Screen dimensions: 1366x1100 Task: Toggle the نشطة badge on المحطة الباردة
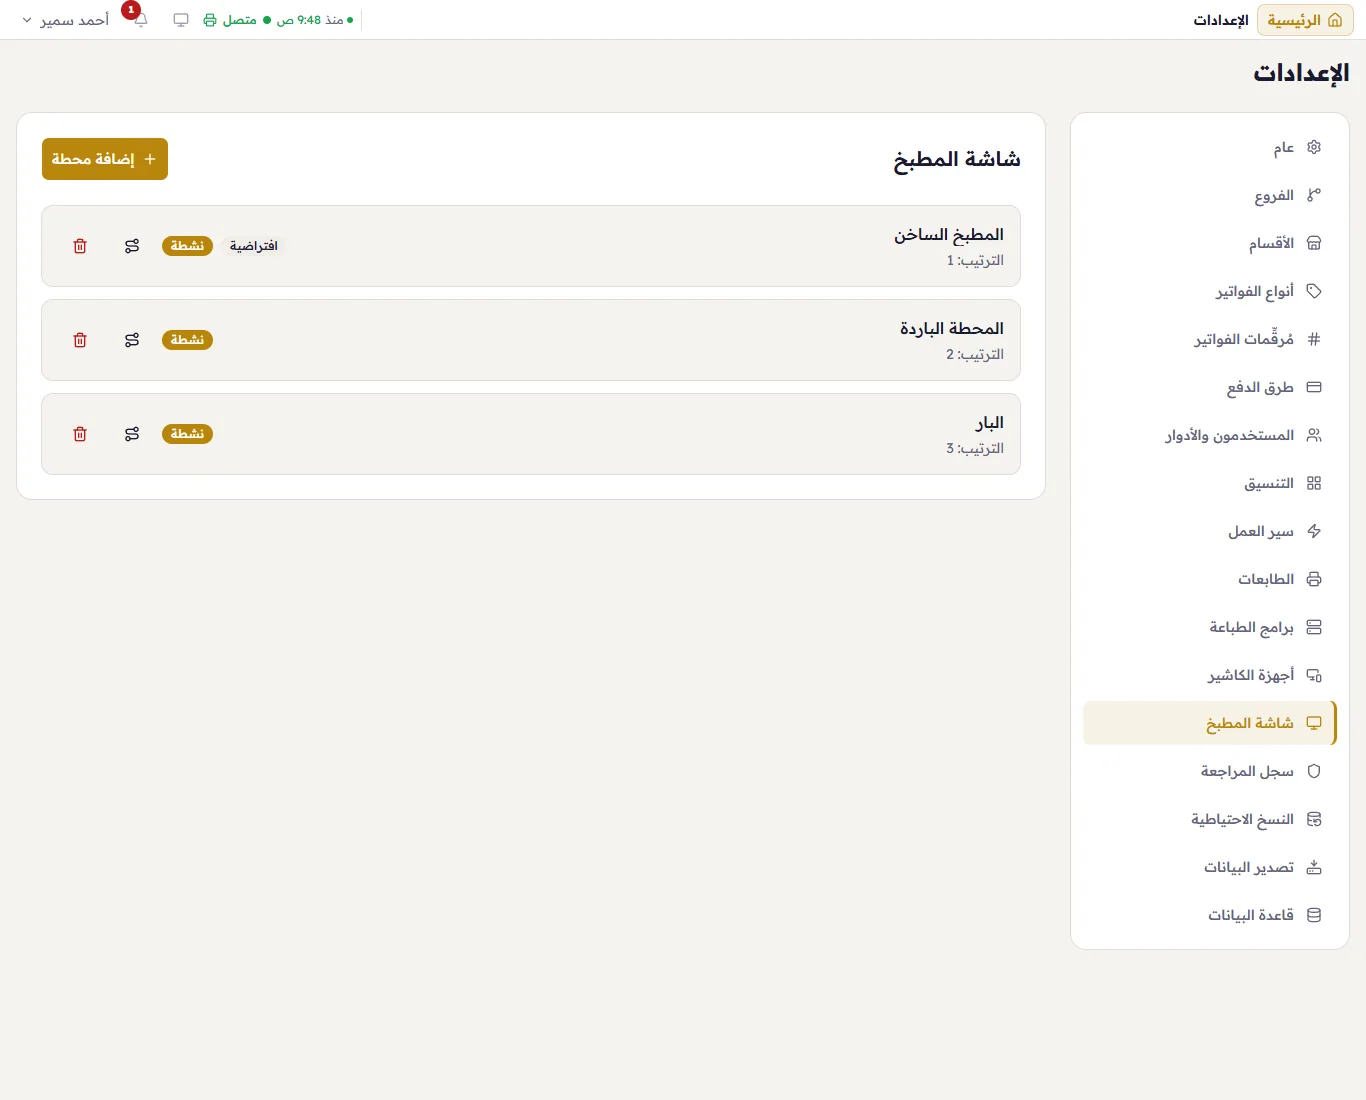pos(187,340)
